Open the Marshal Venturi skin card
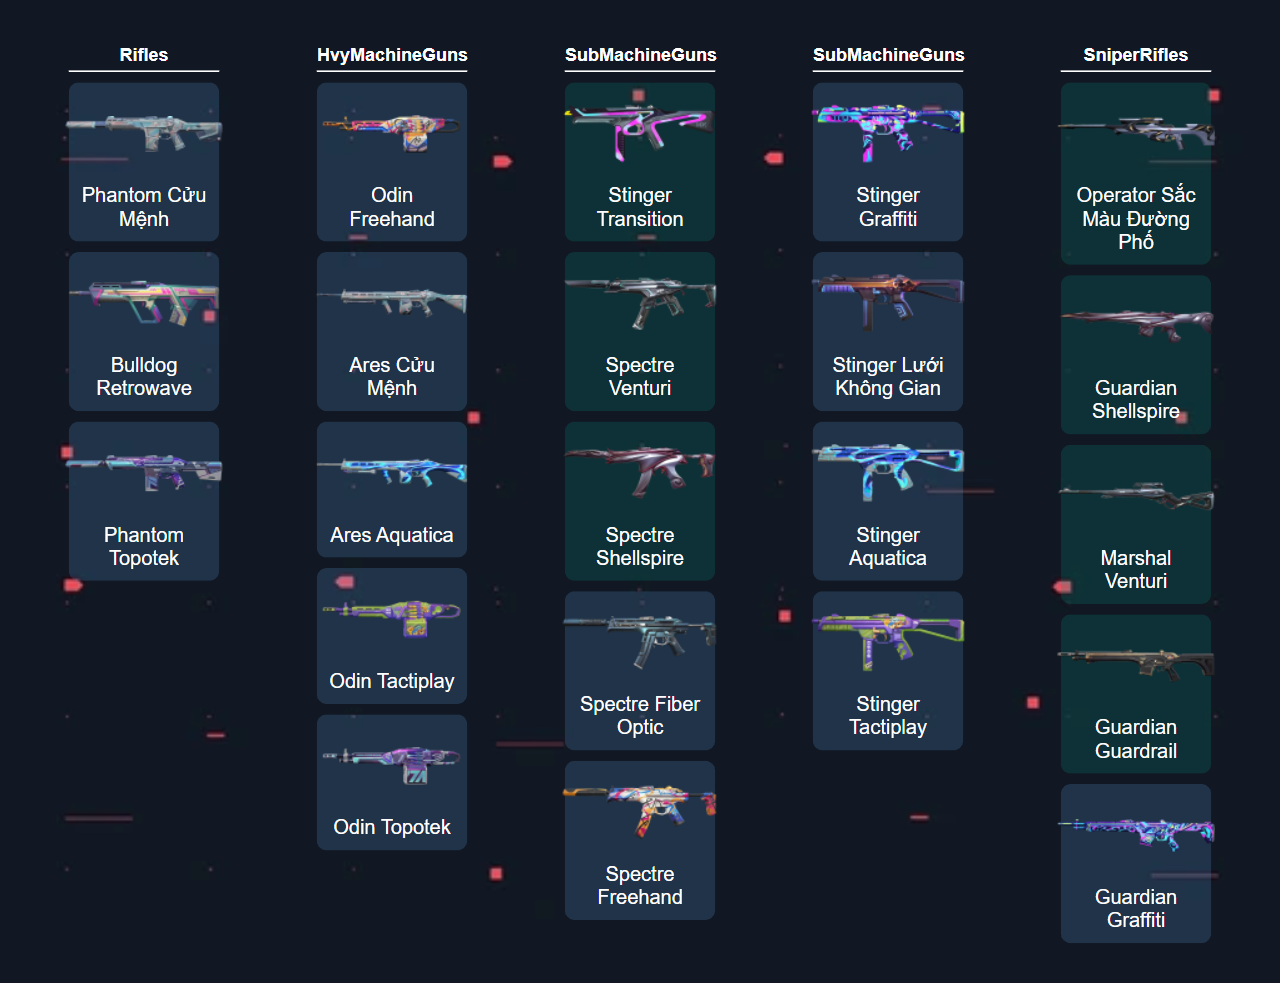 pos(1136,524)
